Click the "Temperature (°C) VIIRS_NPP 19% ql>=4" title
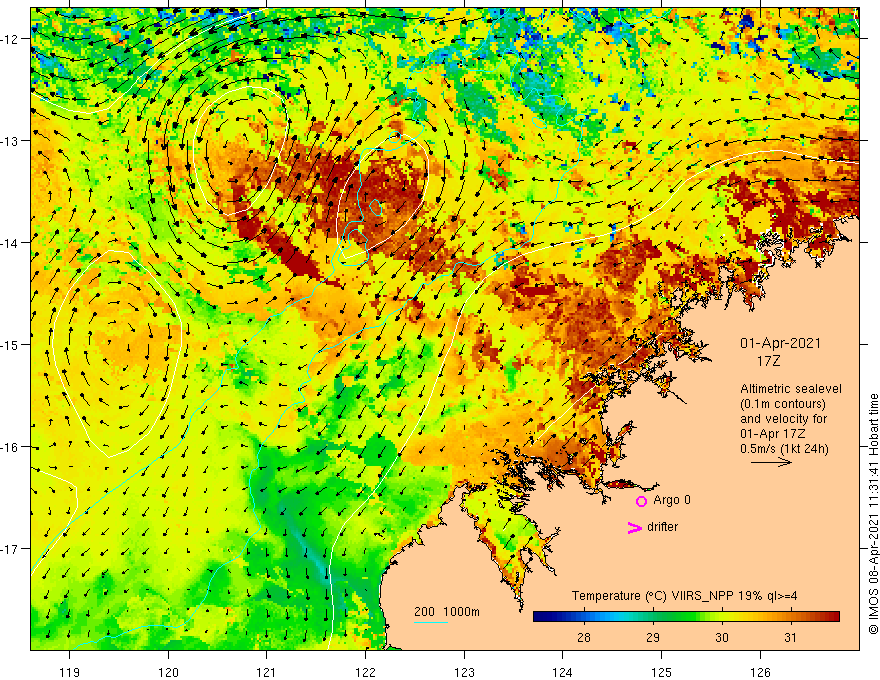 (684, 595)
